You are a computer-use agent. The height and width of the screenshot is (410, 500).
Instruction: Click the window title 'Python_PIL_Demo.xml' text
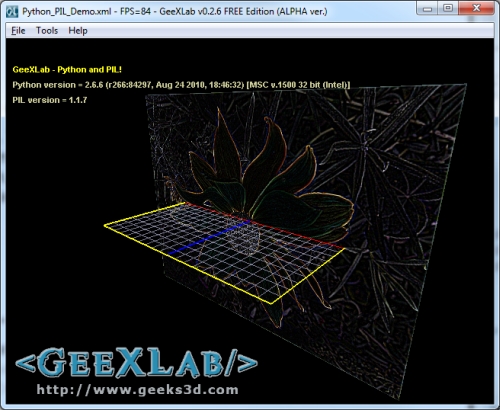click(67, 12)
